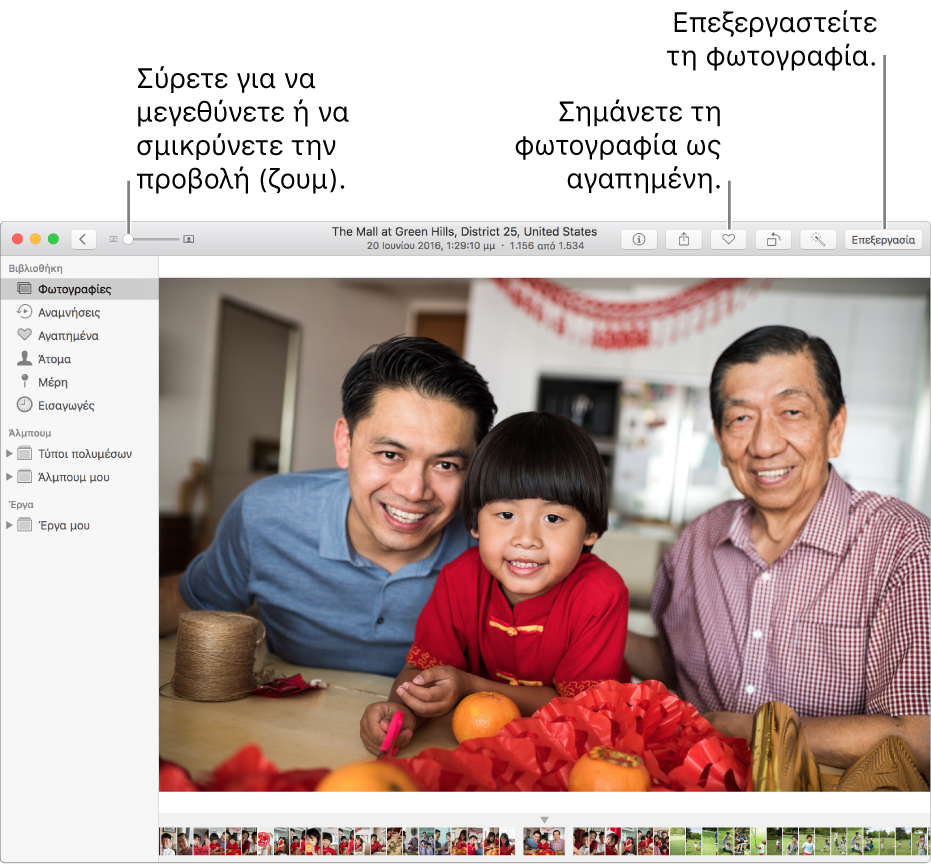Select the highlighted current thumbnail in filmstrip
This screenshot has width=931, height=865.
(544, 841)
